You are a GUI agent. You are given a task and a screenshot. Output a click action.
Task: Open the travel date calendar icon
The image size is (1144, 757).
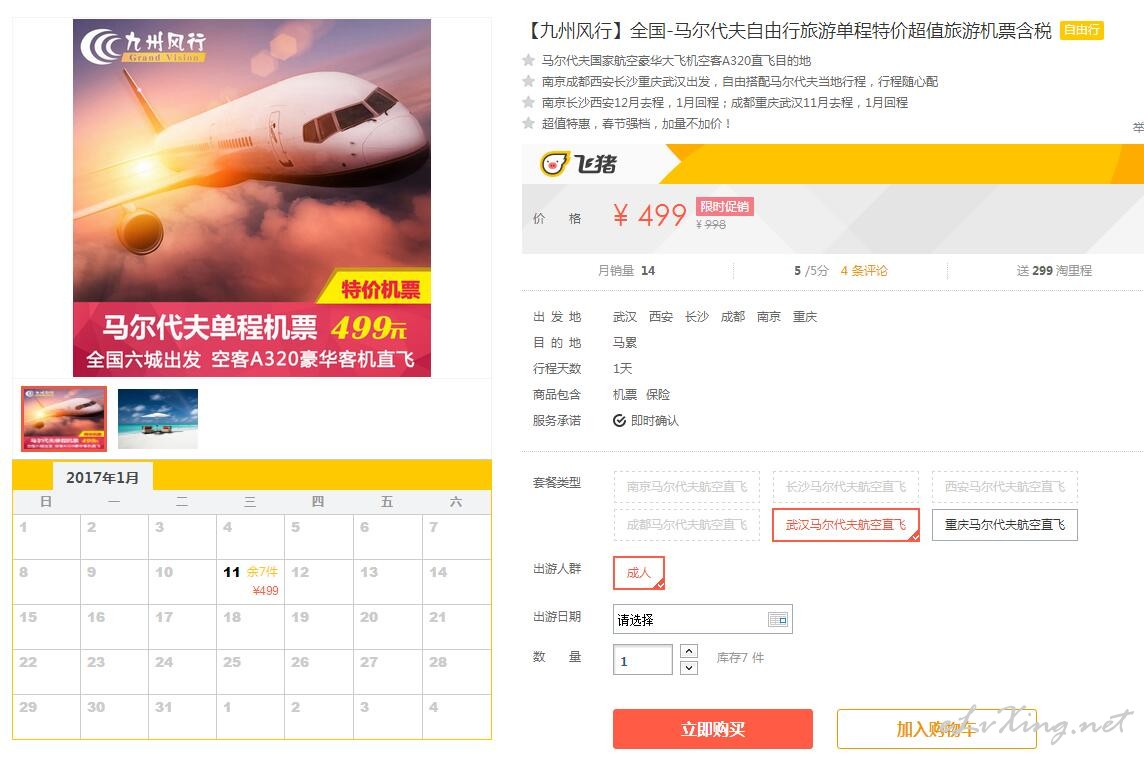coord(778,620)
